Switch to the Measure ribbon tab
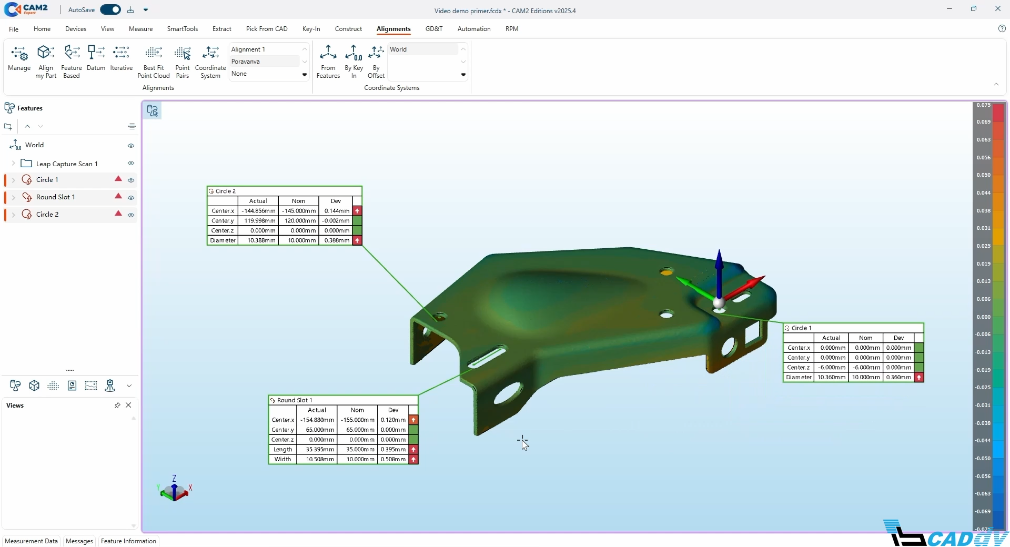 click(140, 29)
